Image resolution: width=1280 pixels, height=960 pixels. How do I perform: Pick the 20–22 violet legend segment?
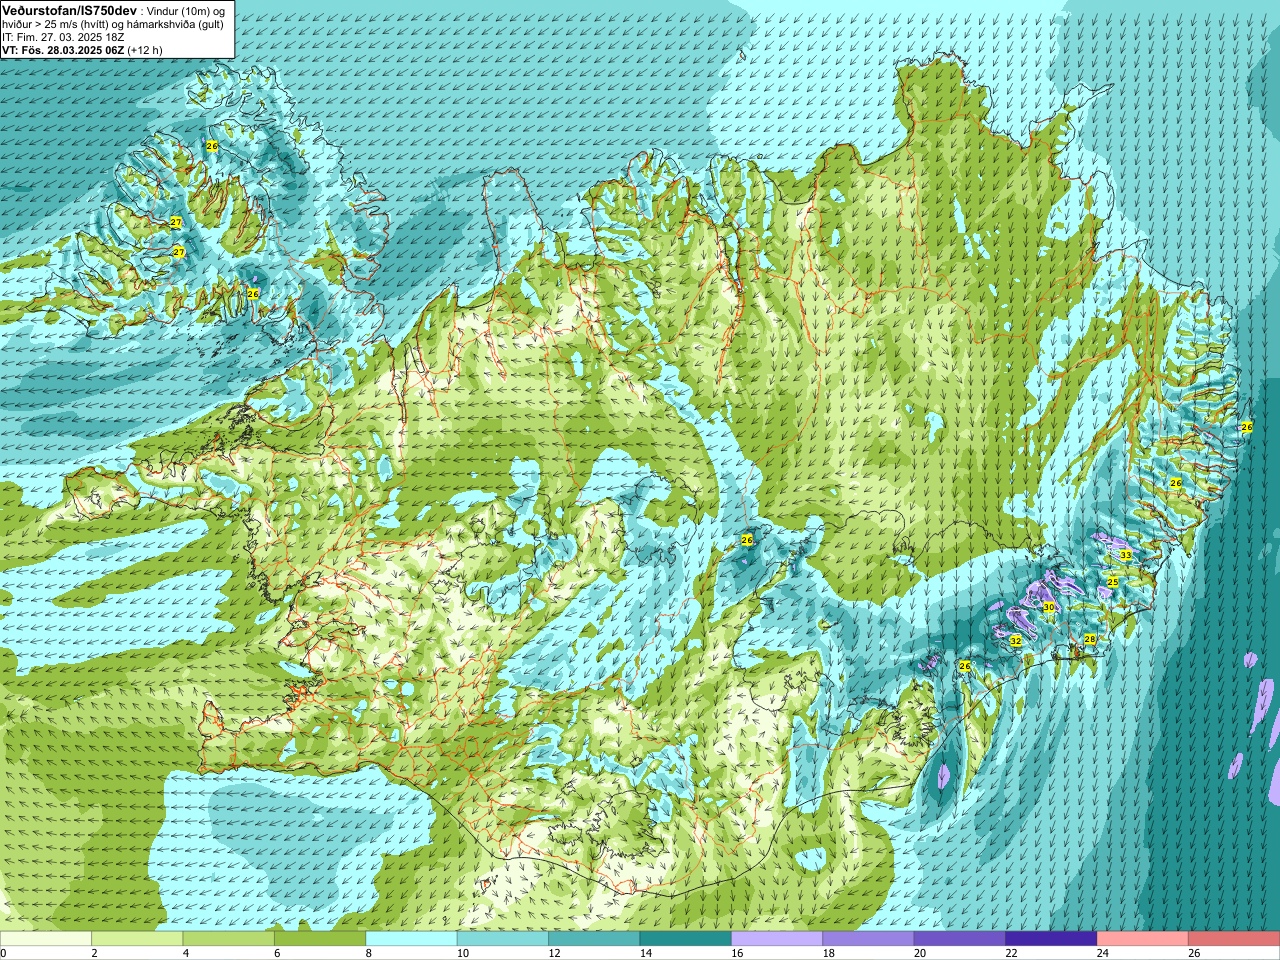(960, 939)
